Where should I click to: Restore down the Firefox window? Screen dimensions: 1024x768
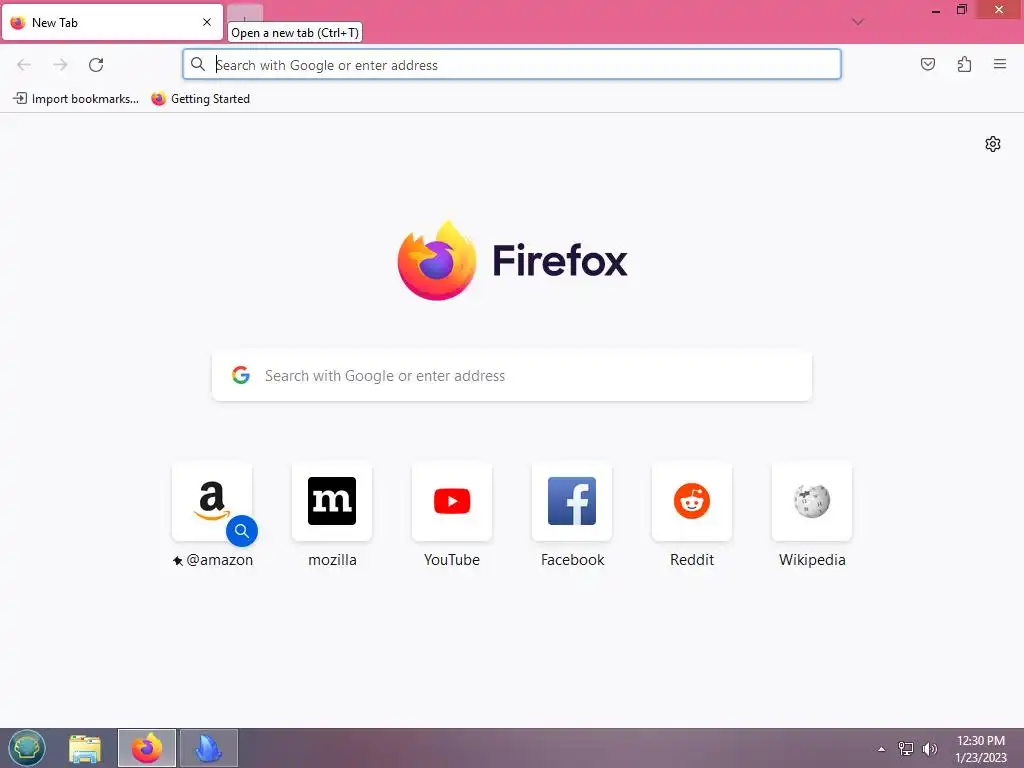pos(961,10)
